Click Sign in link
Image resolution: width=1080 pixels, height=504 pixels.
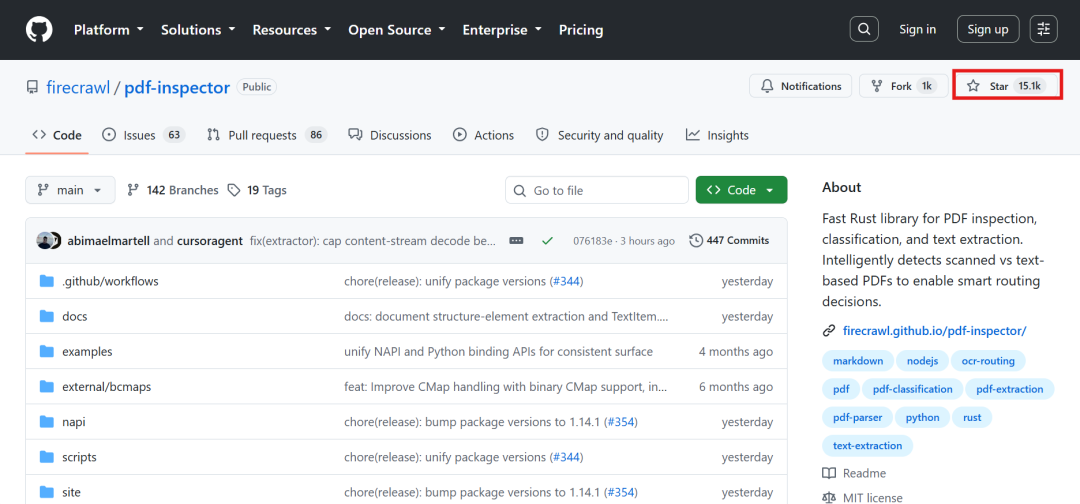click(917, 29)
